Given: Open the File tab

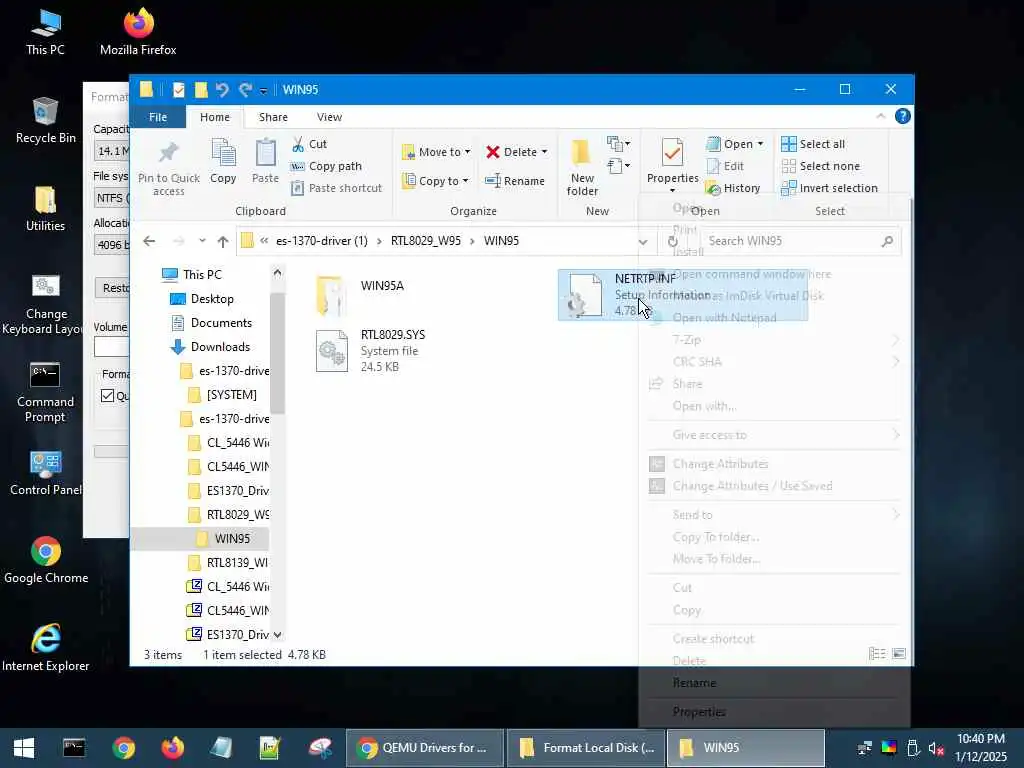Looking at the screenshot, I should pos(157,117).
